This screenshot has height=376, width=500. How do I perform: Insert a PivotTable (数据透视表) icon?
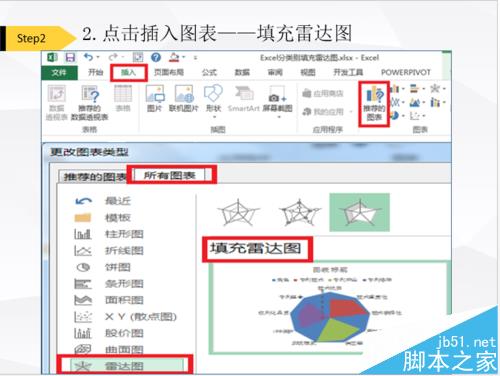pyautogui.click(x=57, y=102)
